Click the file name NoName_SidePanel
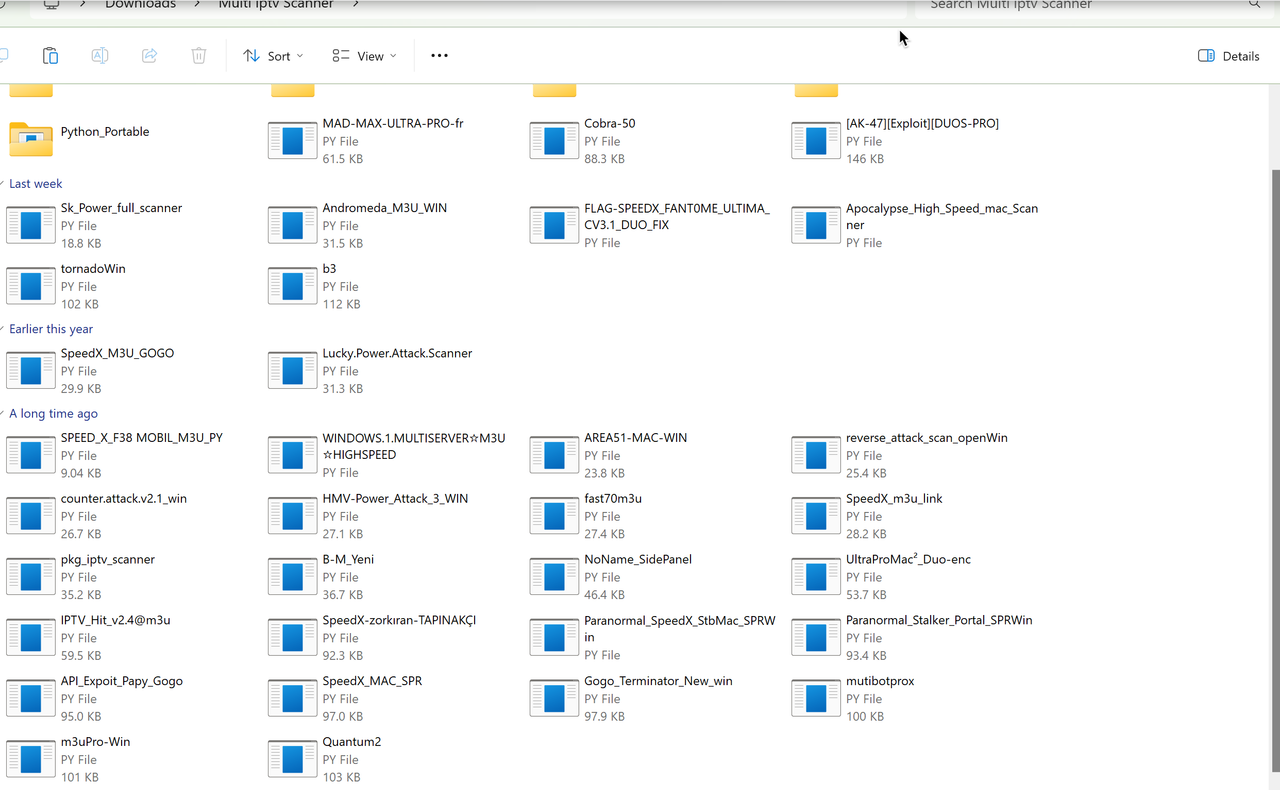The height and width of the screenshot is (790, 1280). [x=638, y=560]
